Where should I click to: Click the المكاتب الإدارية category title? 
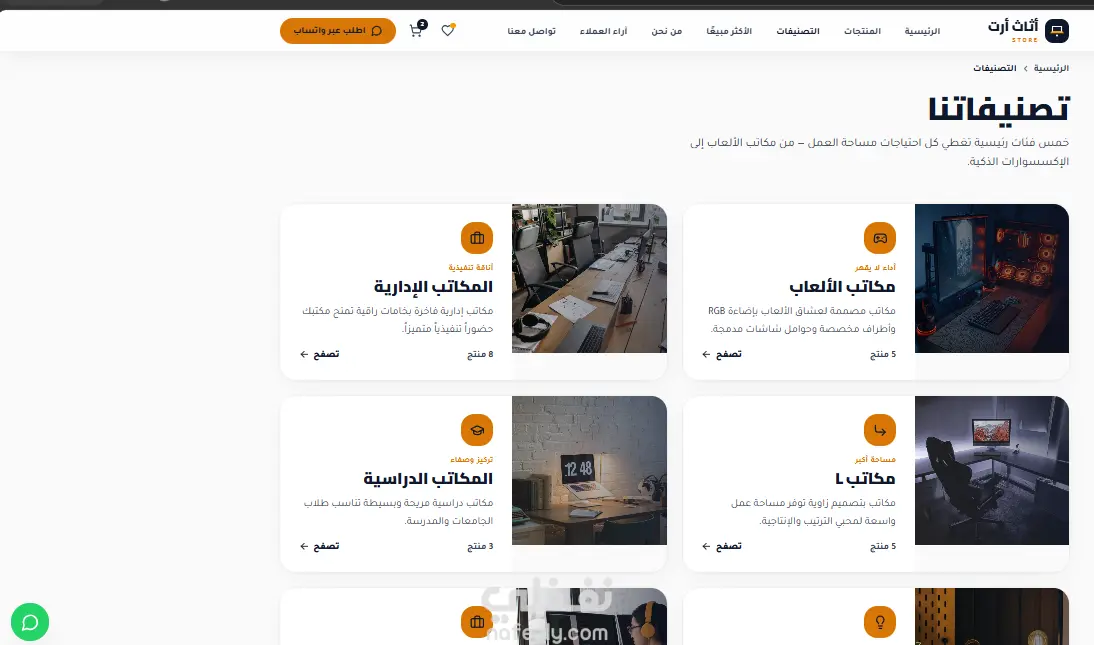433,286
